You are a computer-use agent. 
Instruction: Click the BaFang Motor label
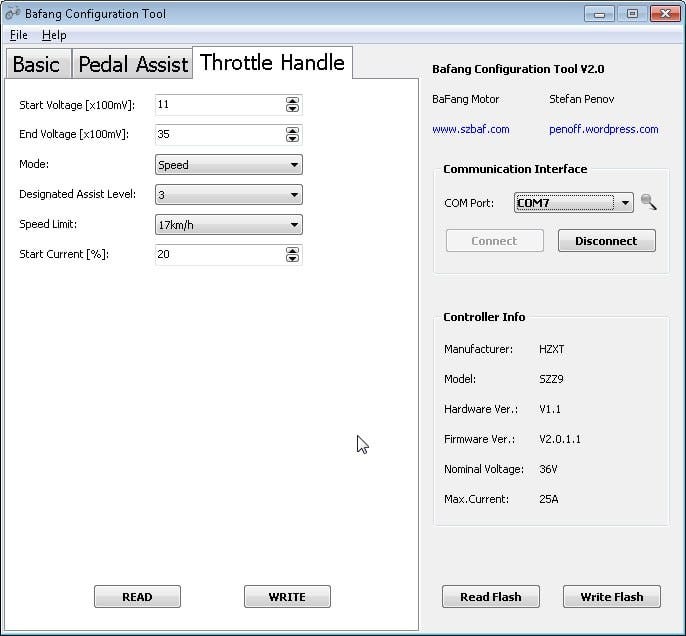point(466,99)
